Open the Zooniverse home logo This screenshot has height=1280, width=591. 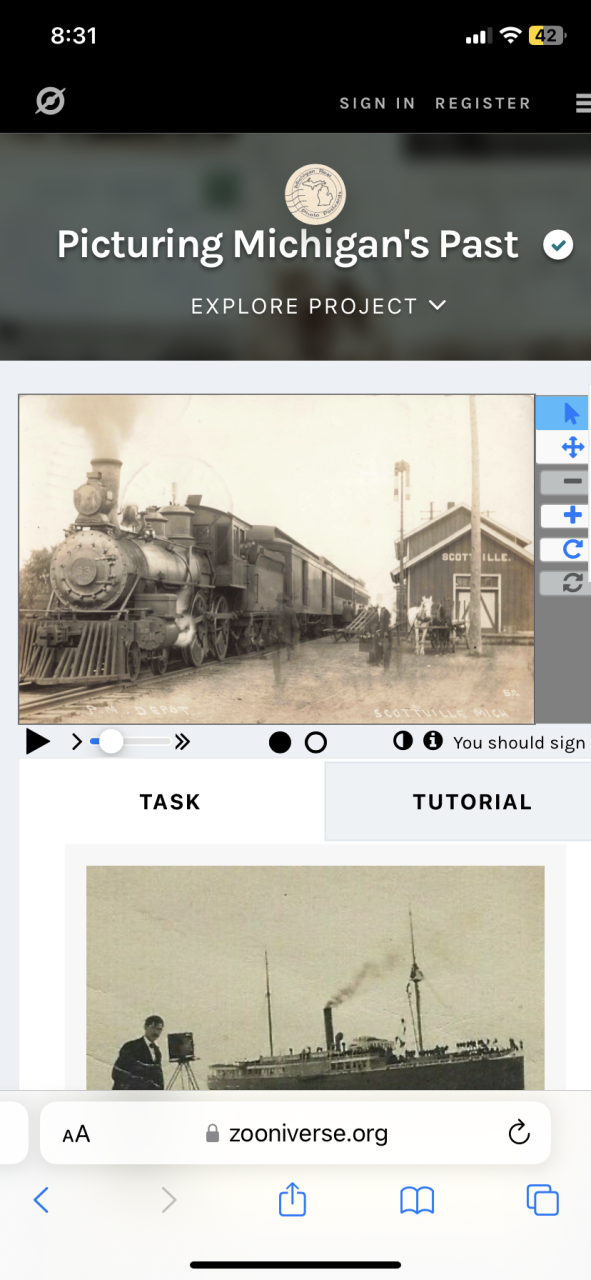(x=50, y=101)
